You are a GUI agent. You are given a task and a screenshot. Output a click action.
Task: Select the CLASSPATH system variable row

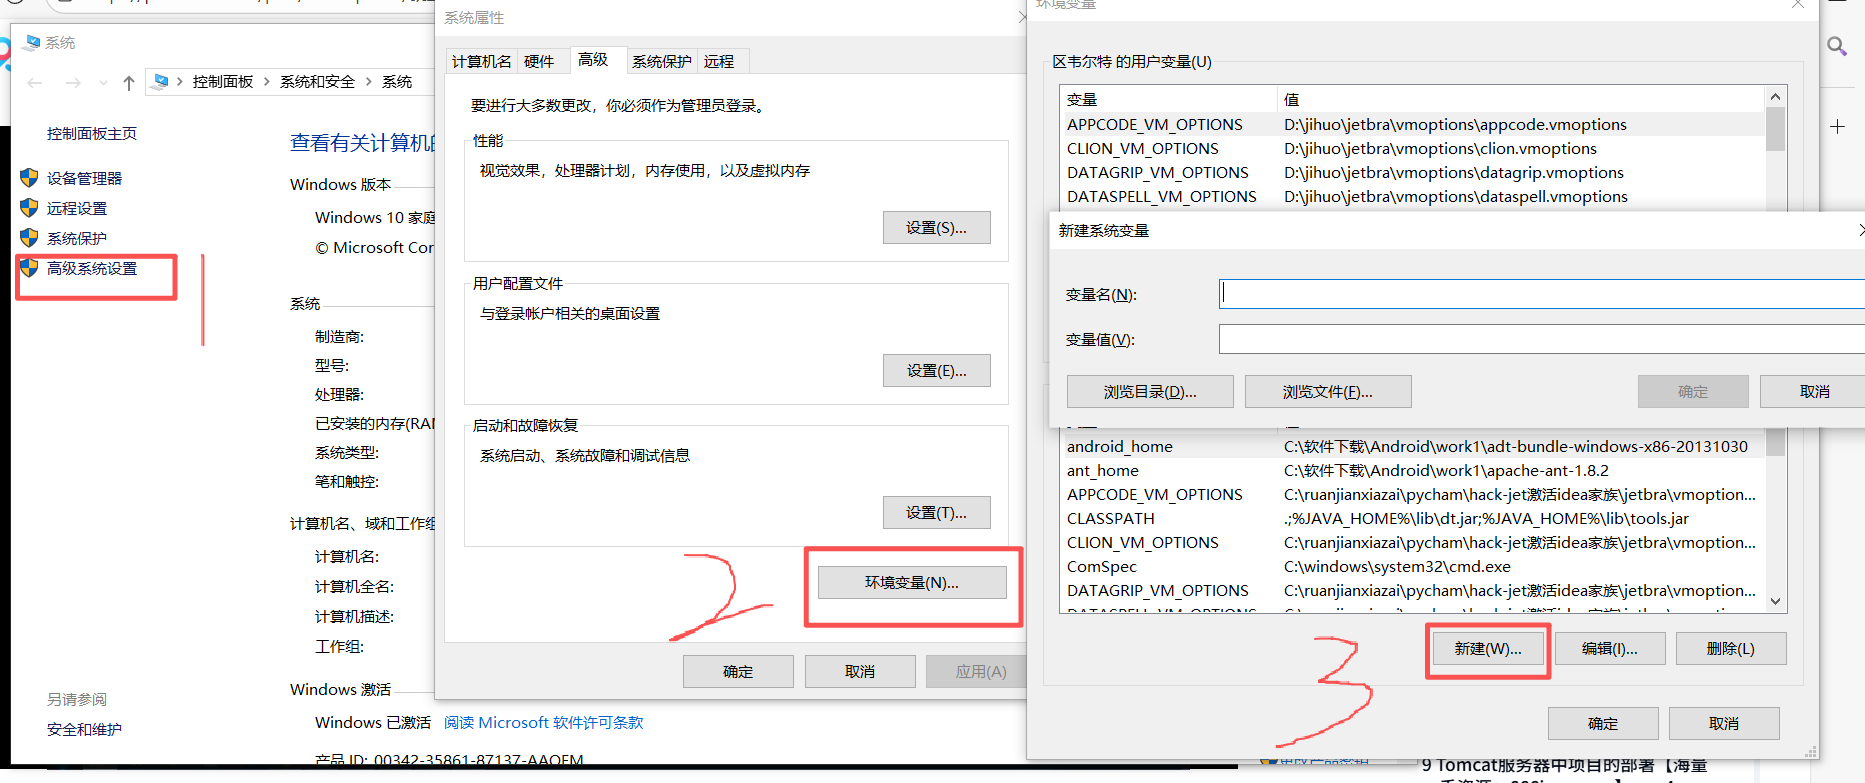1414,518
